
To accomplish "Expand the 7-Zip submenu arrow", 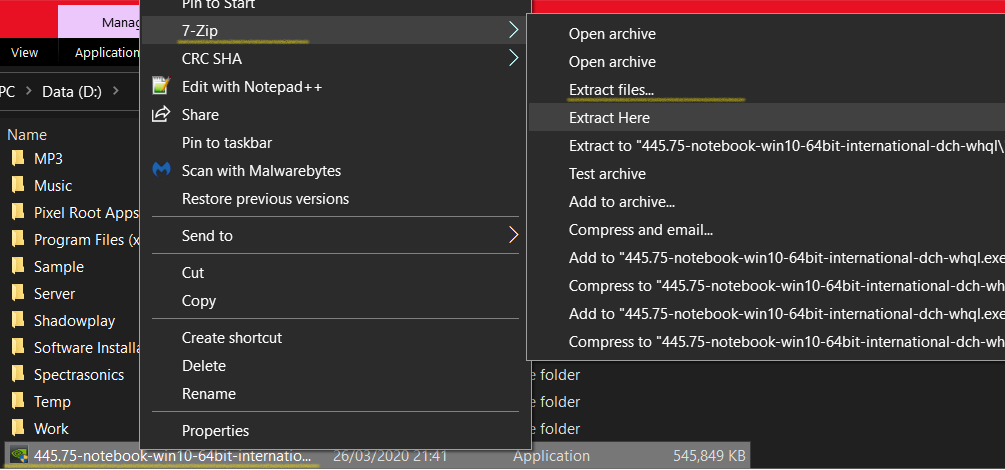I will point(513,30).
